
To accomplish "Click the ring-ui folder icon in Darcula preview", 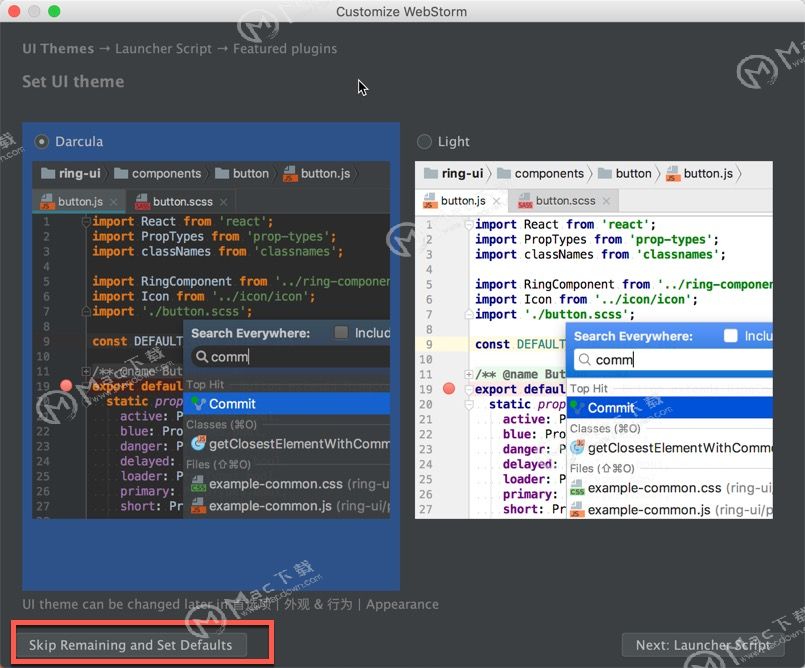I will coord(48,174).
